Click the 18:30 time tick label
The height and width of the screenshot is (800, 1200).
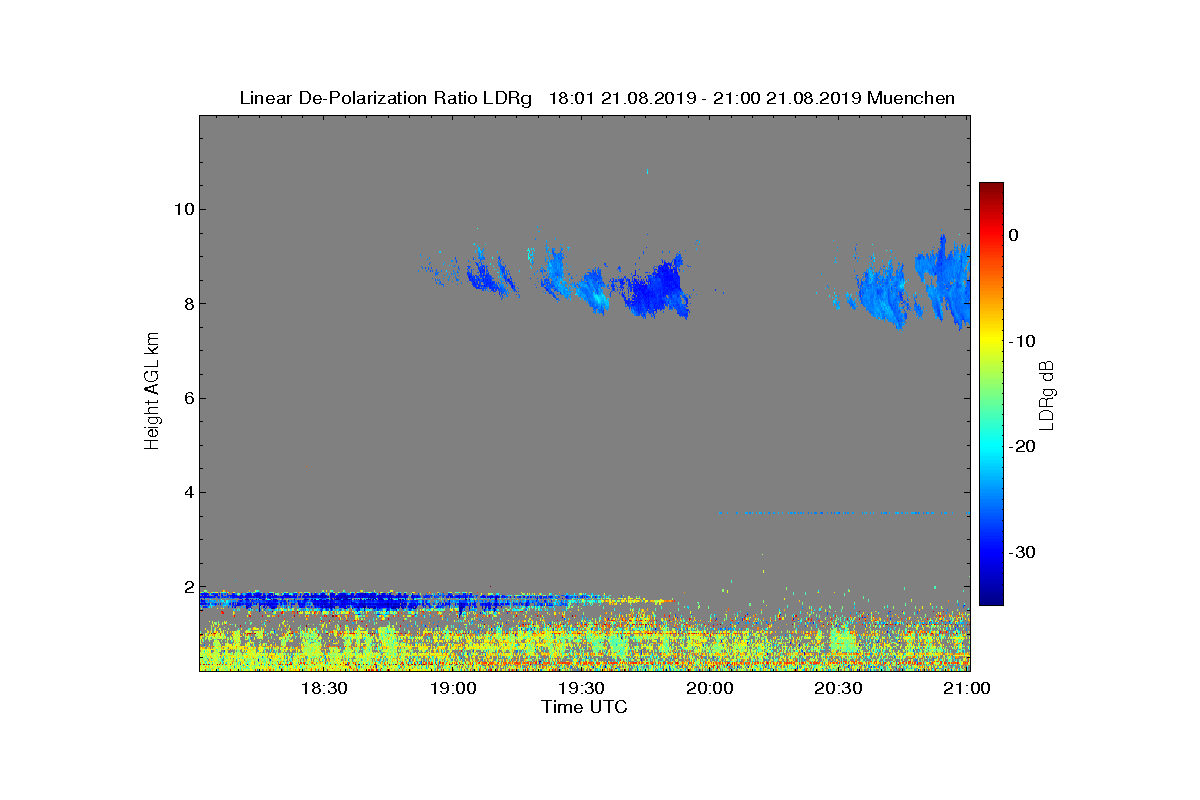(x=324, y=688)
